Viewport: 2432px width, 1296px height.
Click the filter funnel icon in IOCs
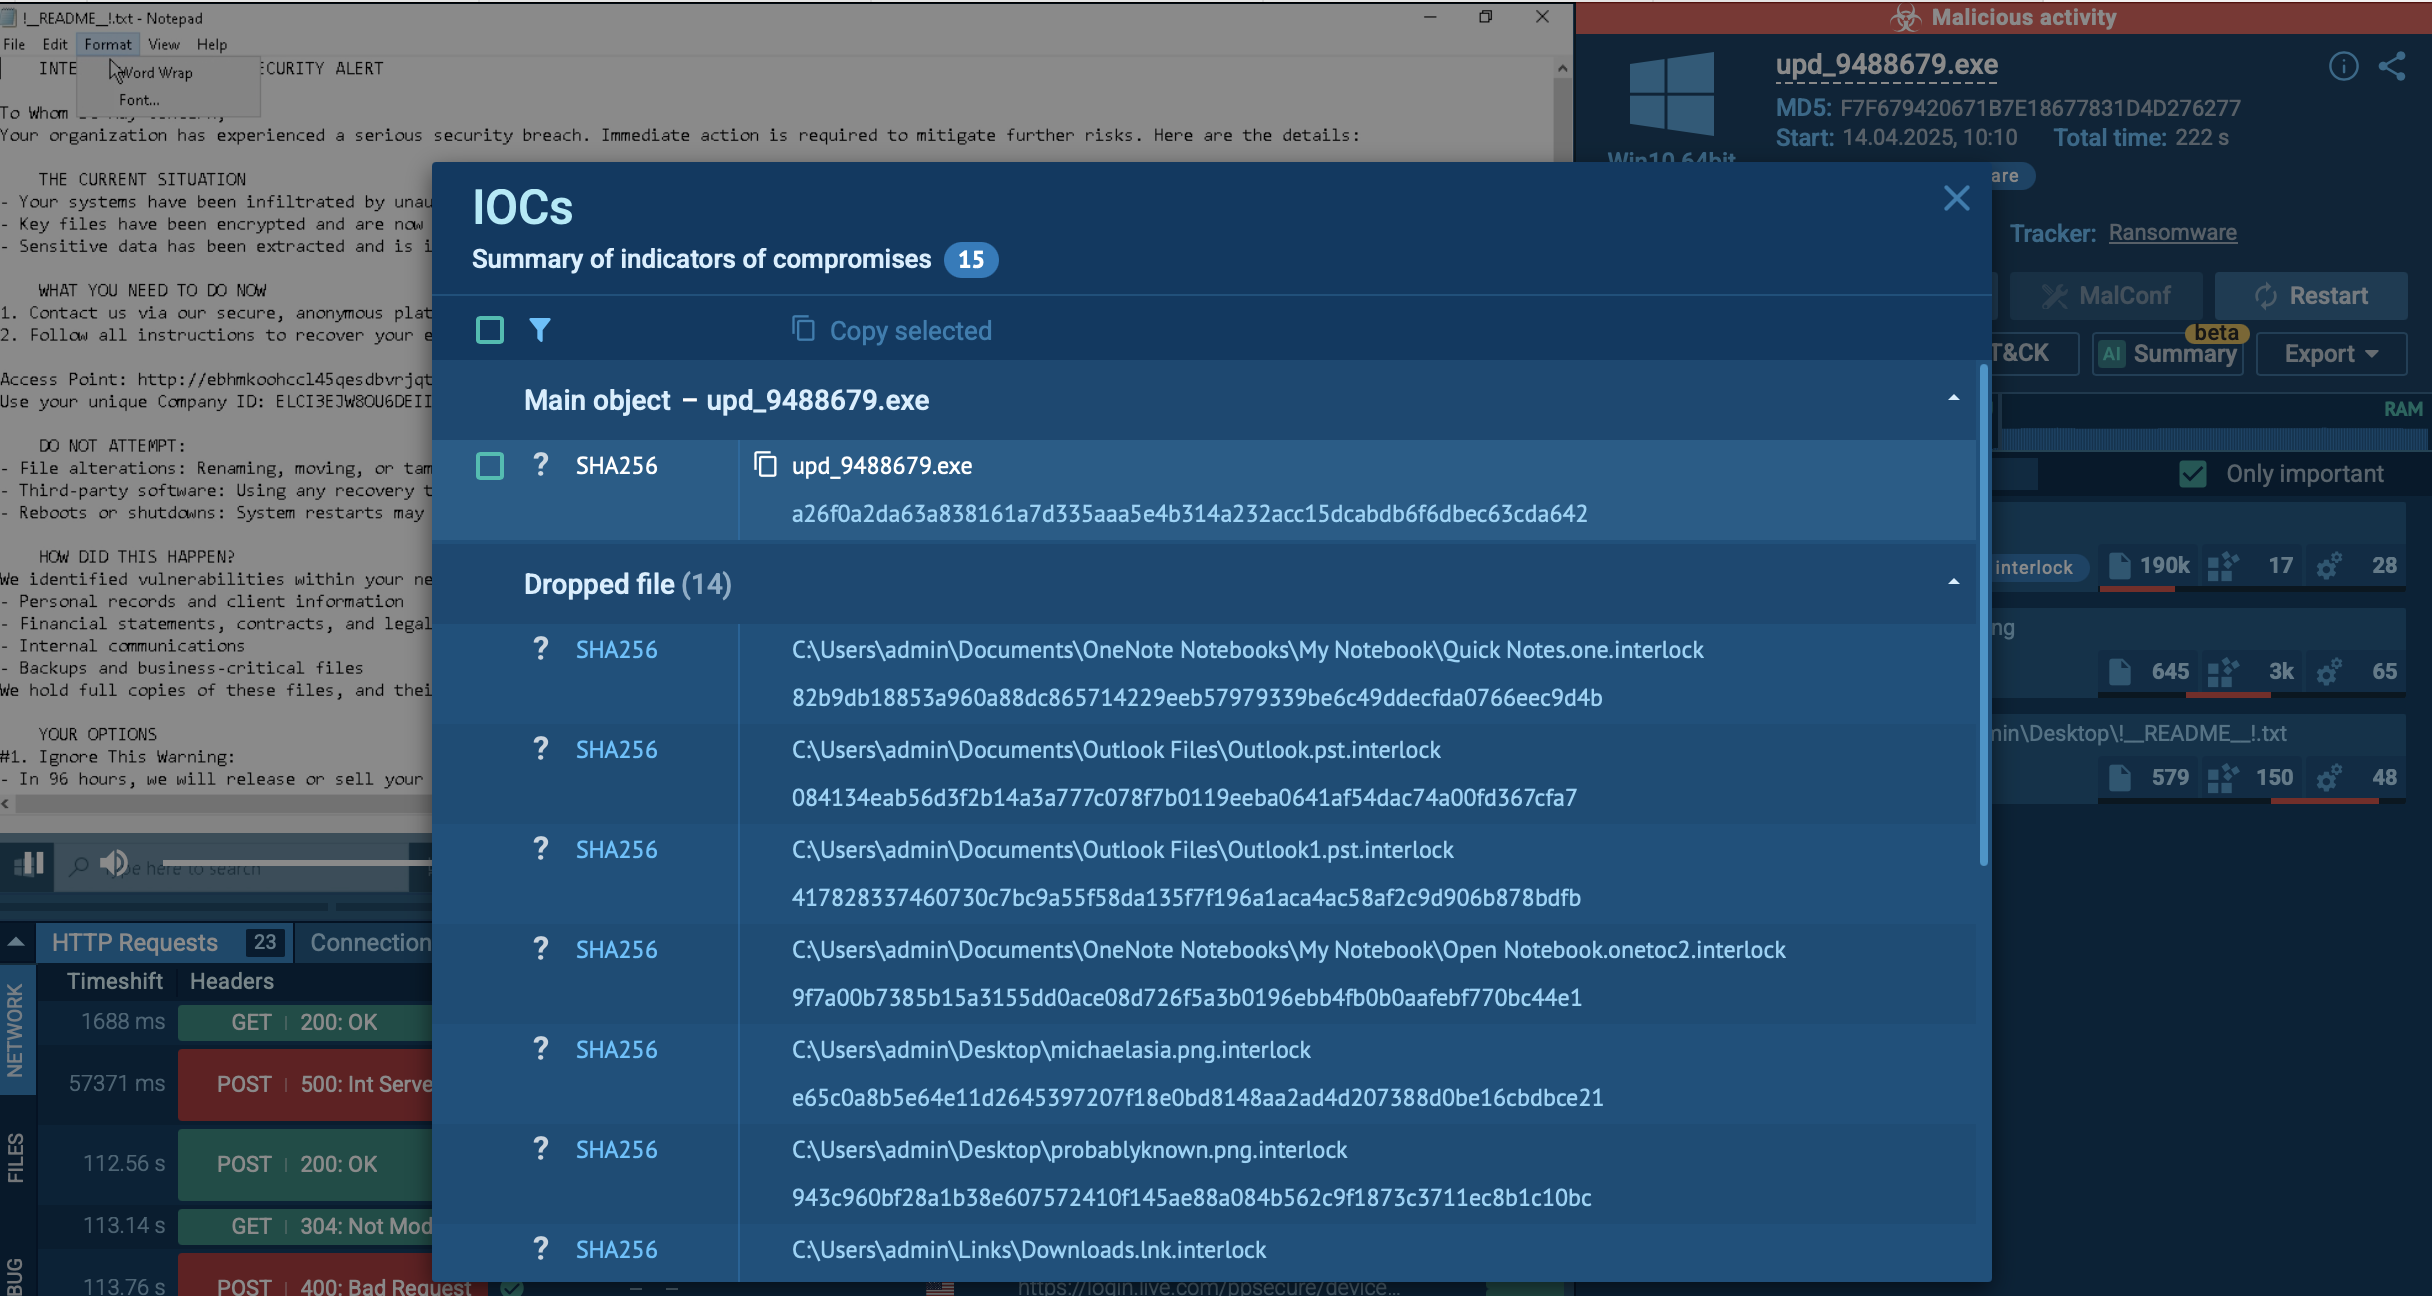(540, 330)
